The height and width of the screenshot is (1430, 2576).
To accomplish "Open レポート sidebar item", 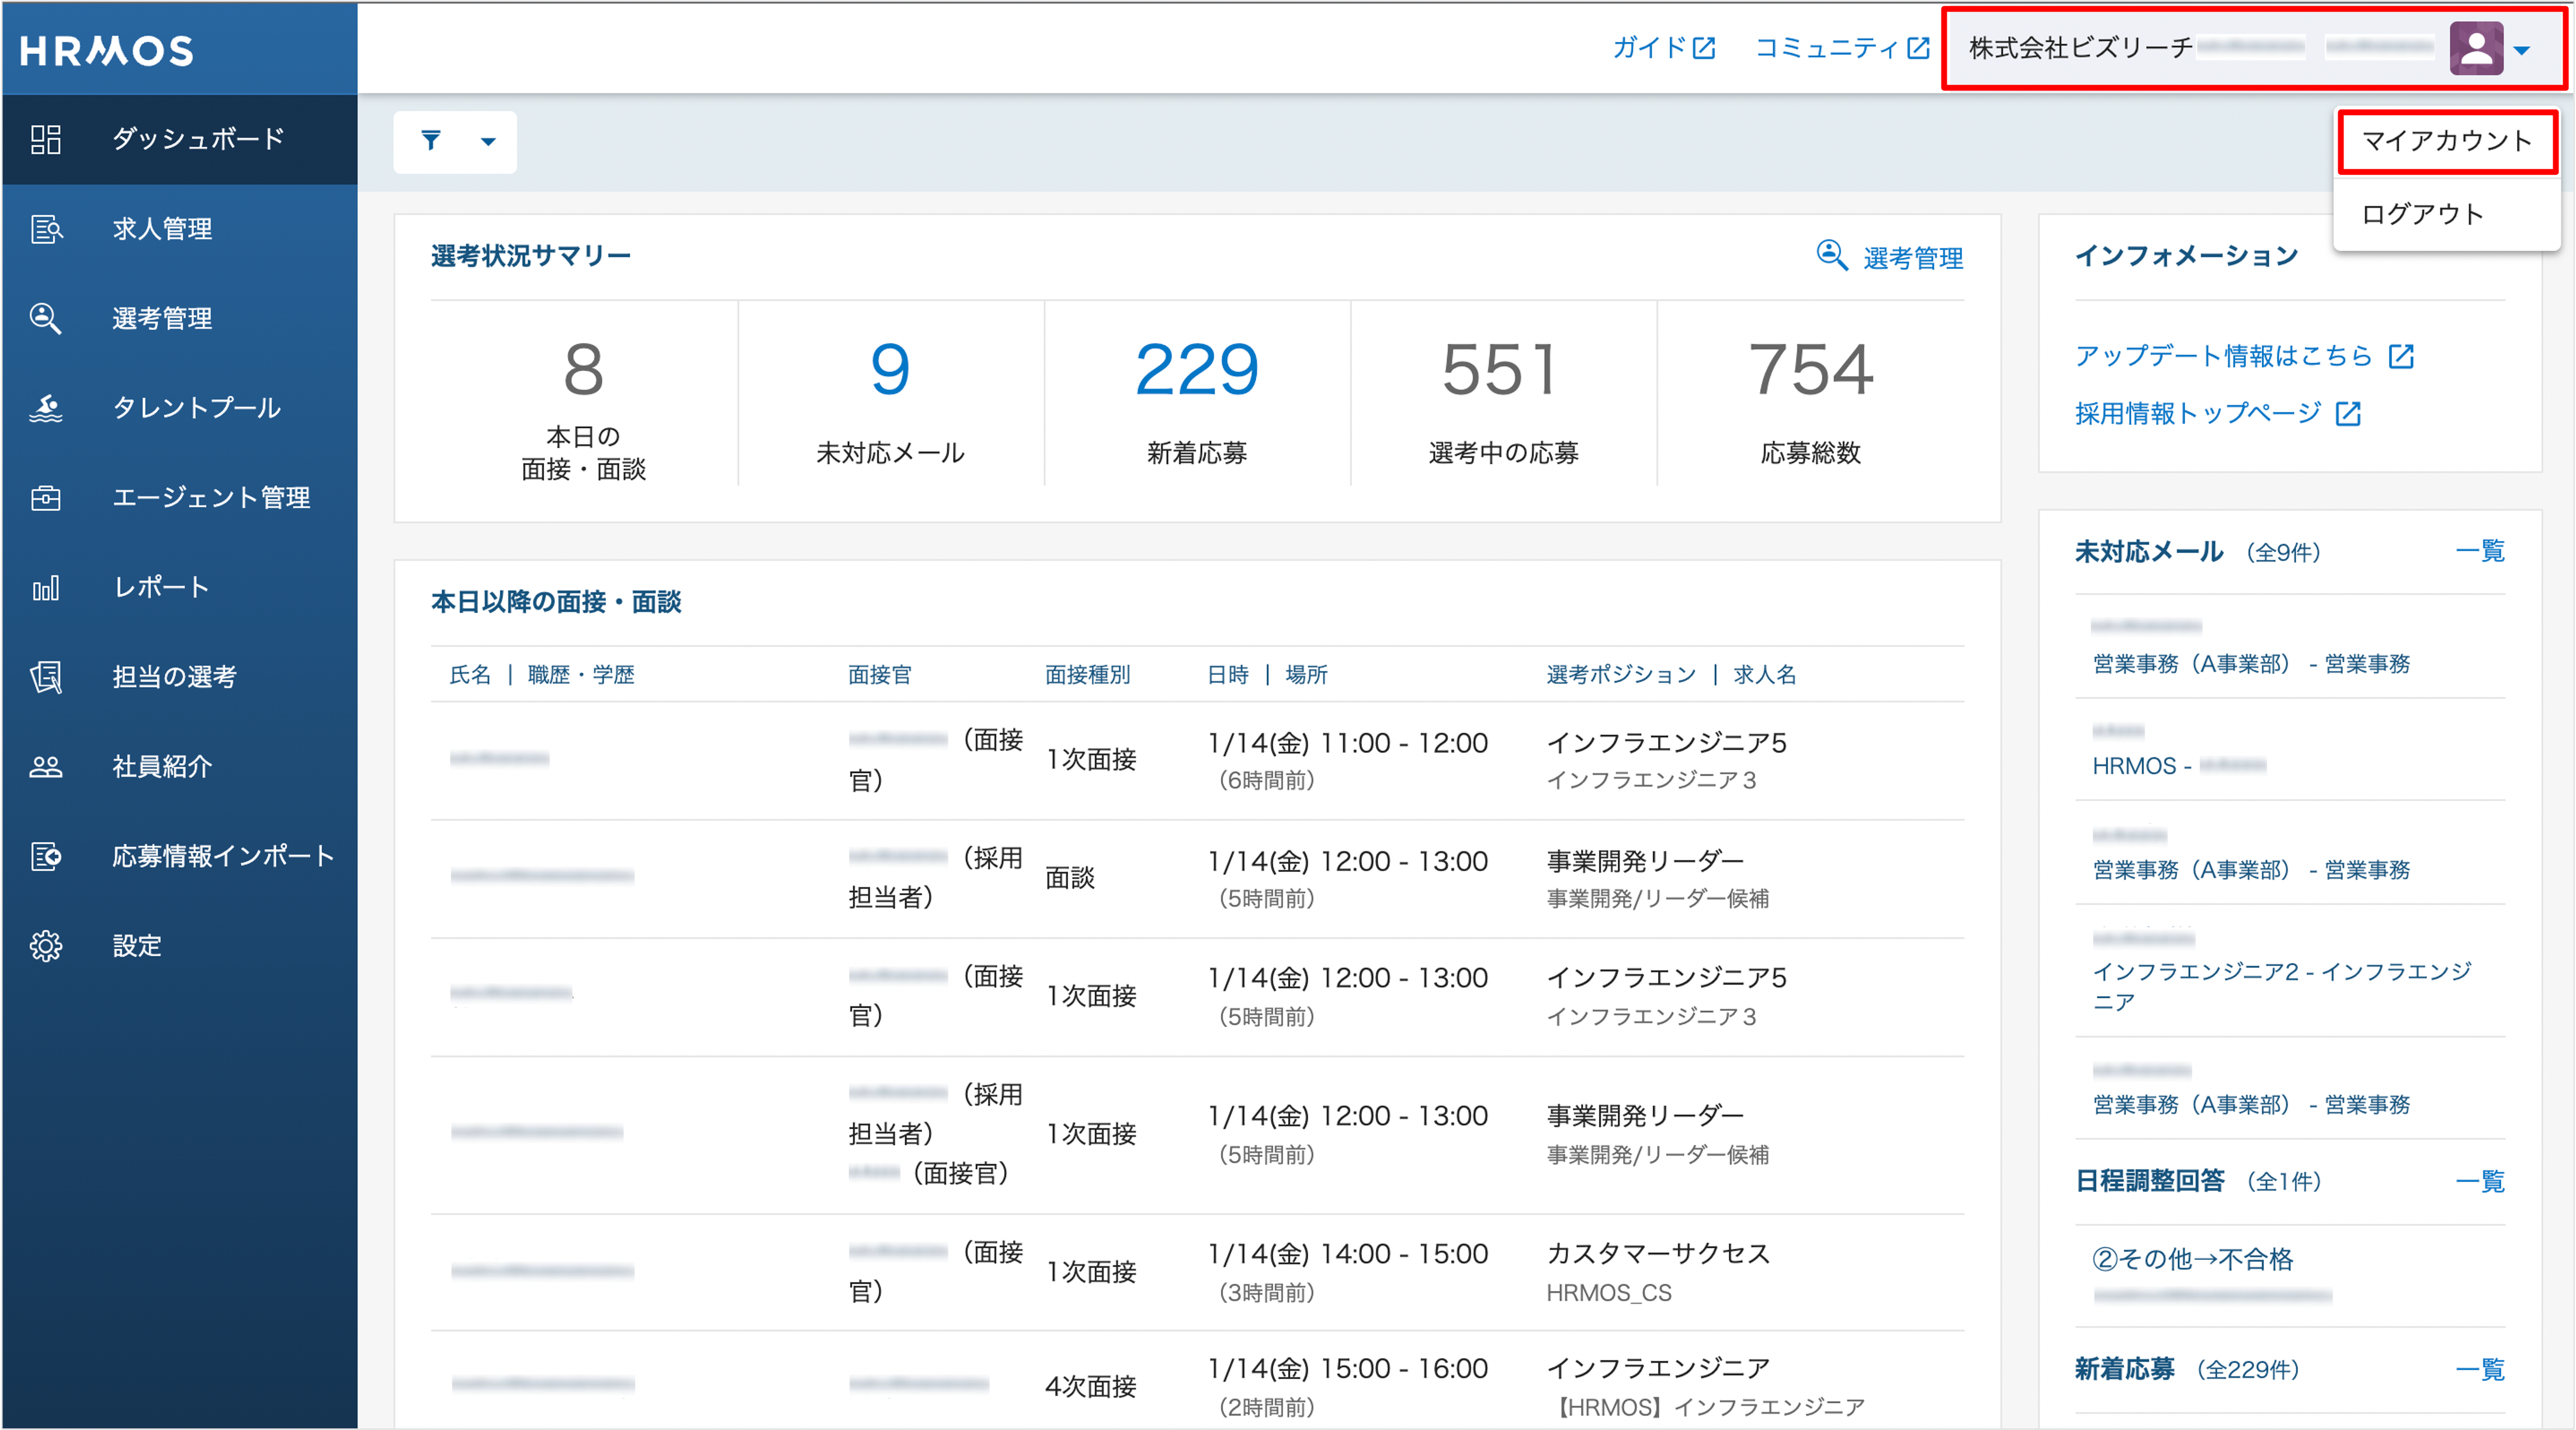I will click(180, 587).
